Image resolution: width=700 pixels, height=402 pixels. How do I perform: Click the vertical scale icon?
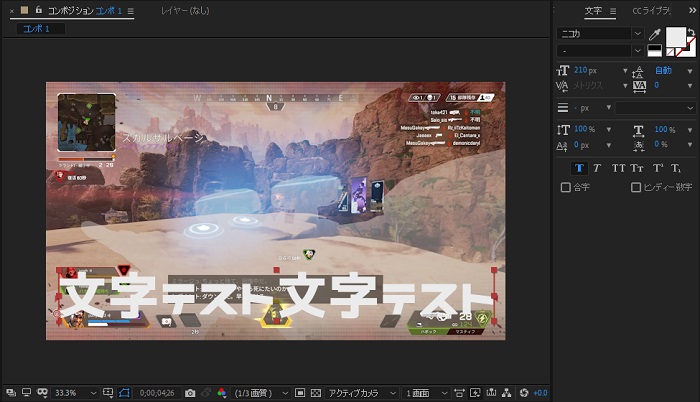[563, 130]
